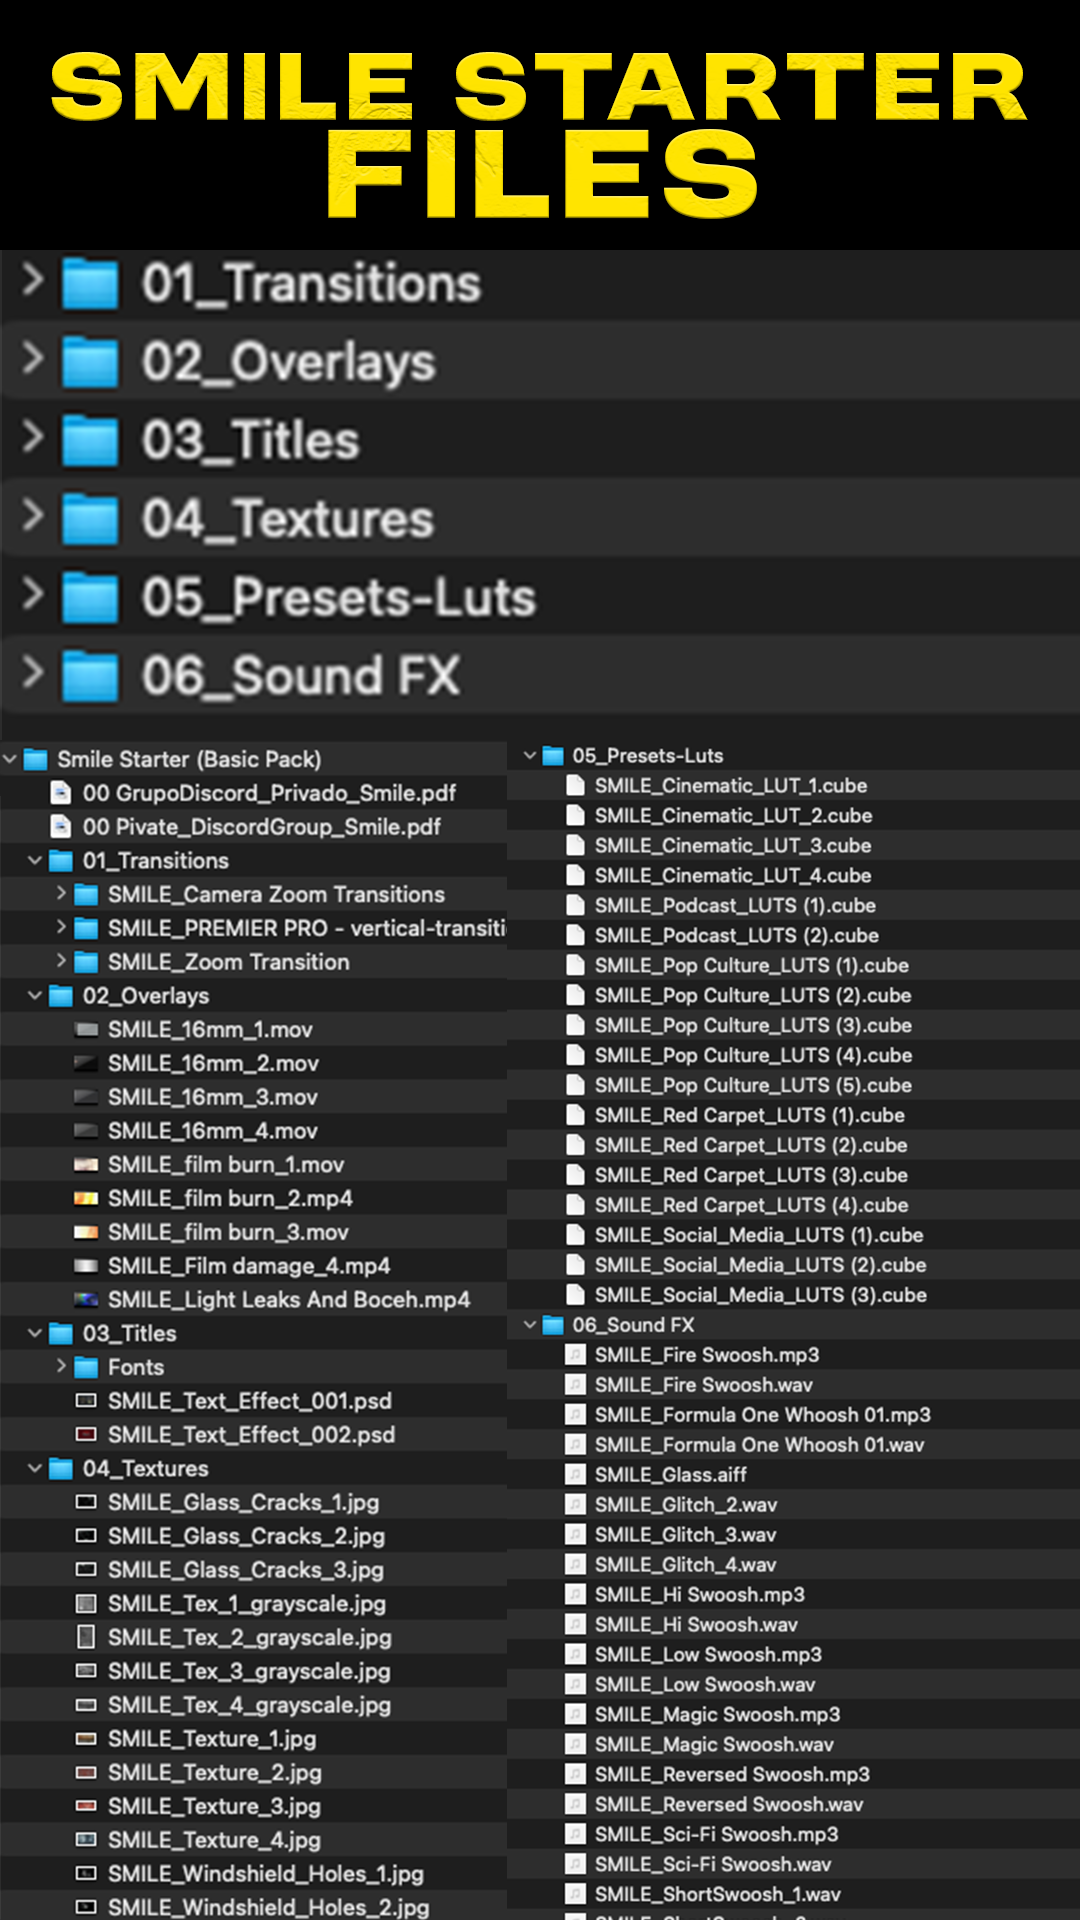Expand the large 06_Sound FX folder chevron
This screenshot has height=1920, width=1080.
coord(33,671)
